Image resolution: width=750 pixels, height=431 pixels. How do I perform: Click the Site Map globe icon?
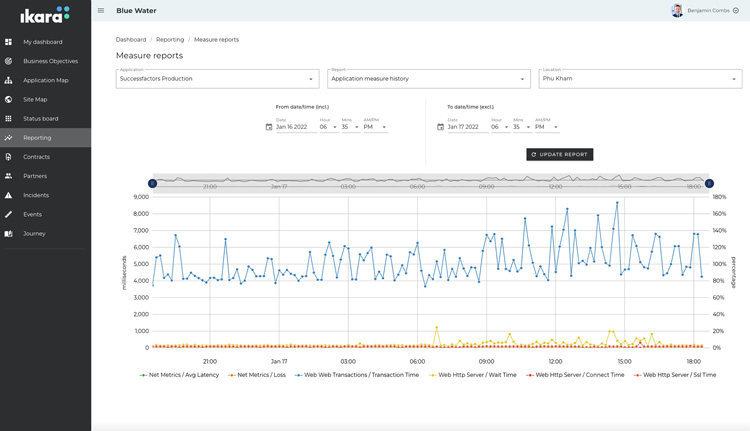(9, 99)
